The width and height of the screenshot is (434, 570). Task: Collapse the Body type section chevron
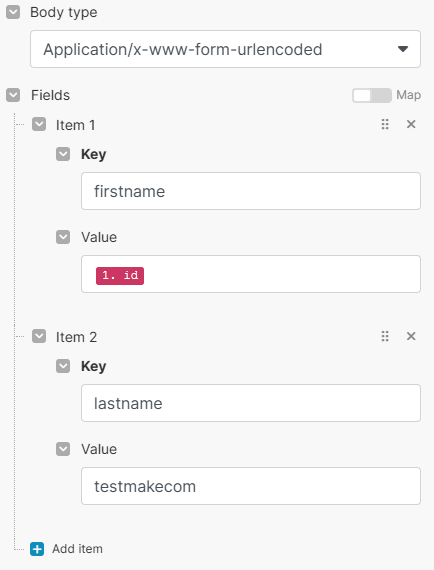(13, 12)
